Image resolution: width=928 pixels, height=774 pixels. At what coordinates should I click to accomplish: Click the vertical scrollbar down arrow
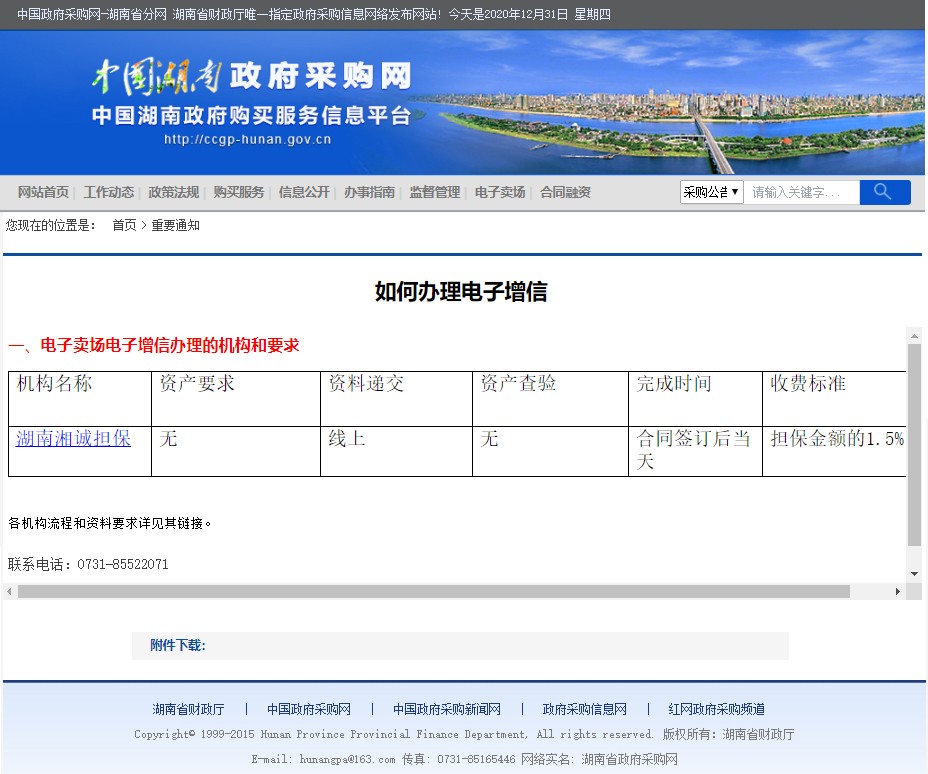pos(914,573)
